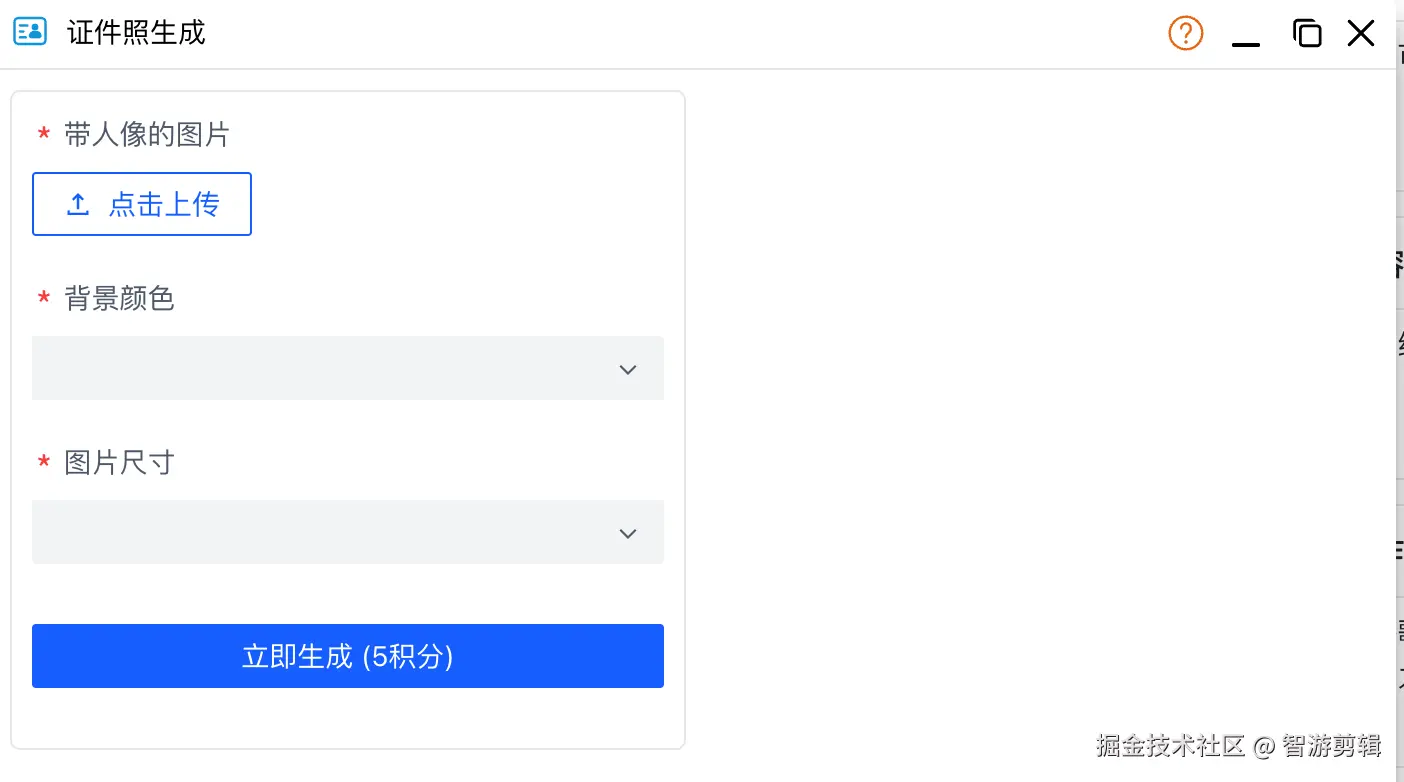Click the upload arrow icon beside 点击上传
This screenshot has width=1404, height=782.
pos(77,205)
